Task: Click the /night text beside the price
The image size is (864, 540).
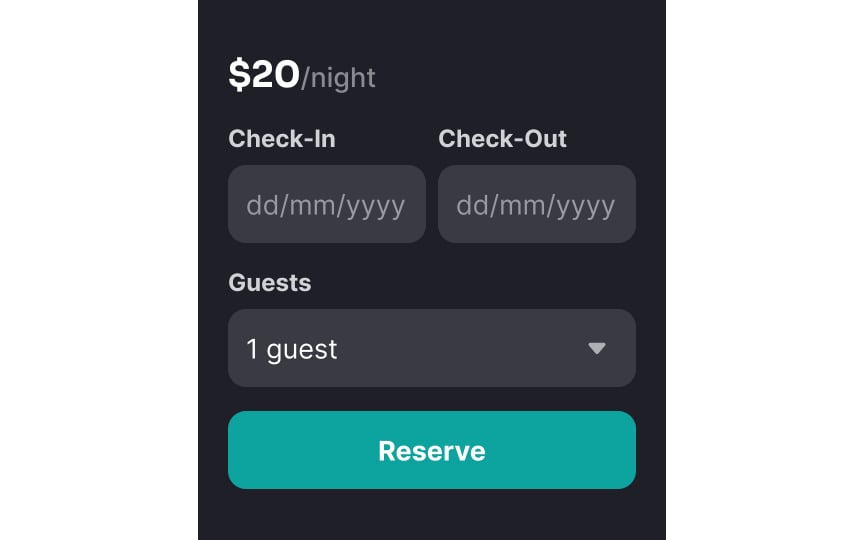Action: pyautogui.click(x=338, y=78)
